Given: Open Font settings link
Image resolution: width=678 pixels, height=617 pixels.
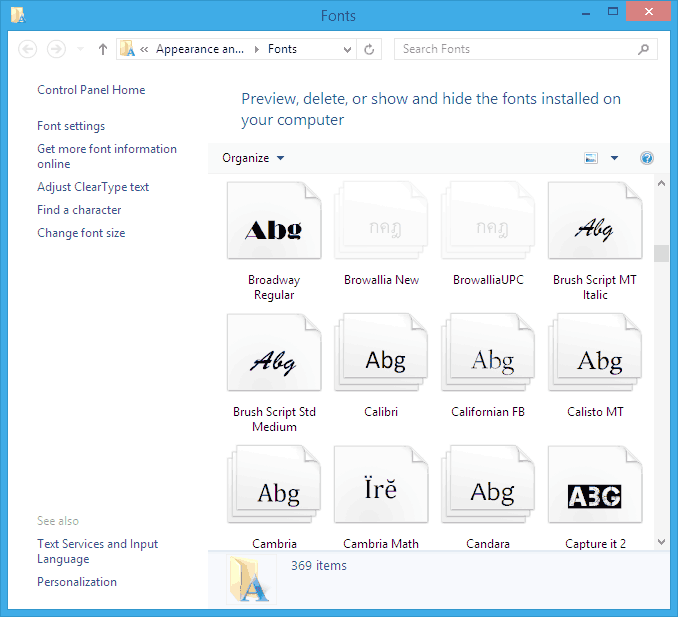Looking at the screenshot, I should (x=71, y=126).
